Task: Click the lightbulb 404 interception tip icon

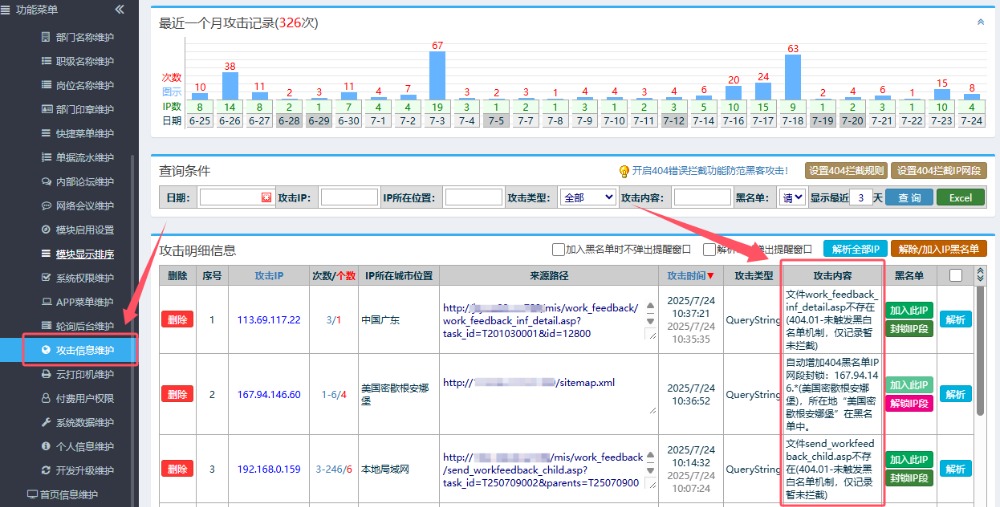Action: (624, 171)
